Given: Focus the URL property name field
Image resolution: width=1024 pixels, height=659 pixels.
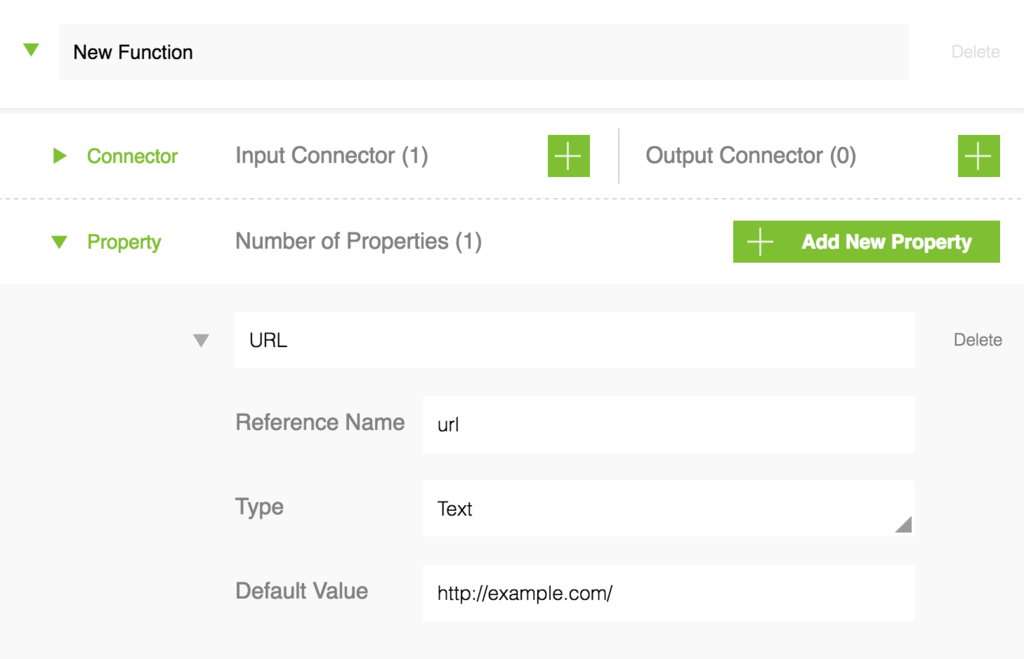Looking at the screenshot, I should click(x=573, y=340).
